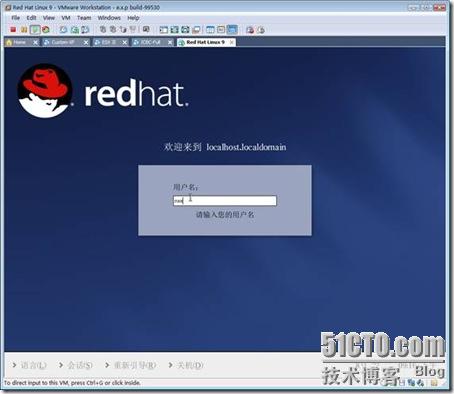This screenshot has height=394, width=454.
Task: Click the Quick Switch mode toolbar icon
Action: click(x=174, y=30)
